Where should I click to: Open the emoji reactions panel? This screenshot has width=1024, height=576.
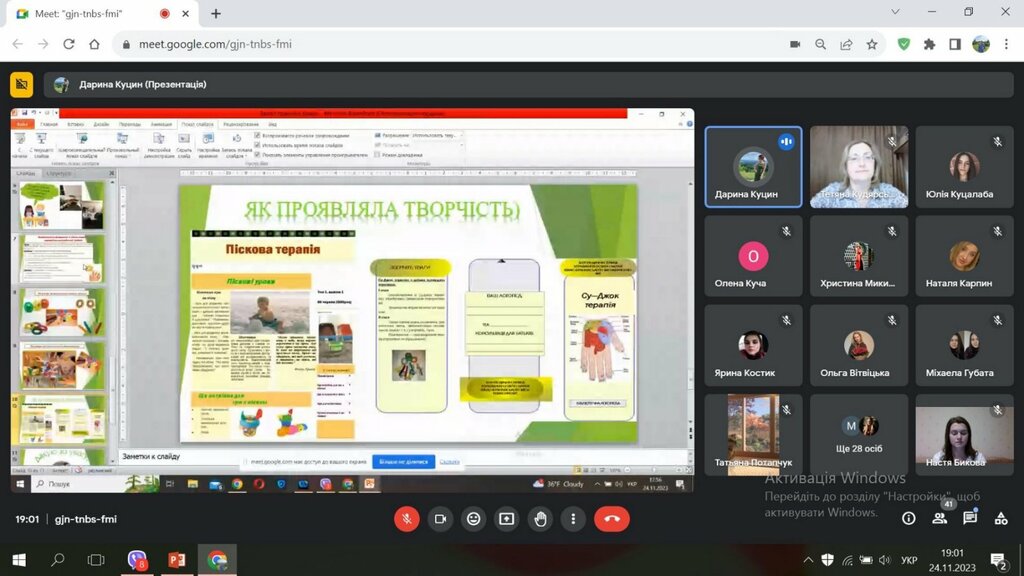click(x=473, y=518)
